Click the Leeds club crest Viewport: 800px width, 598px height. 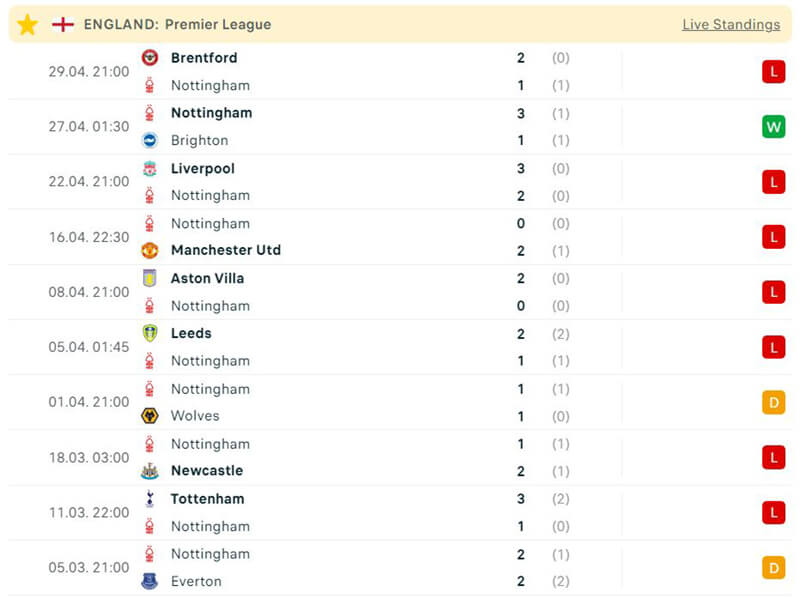pyautogui.click(x=150, y=334)
